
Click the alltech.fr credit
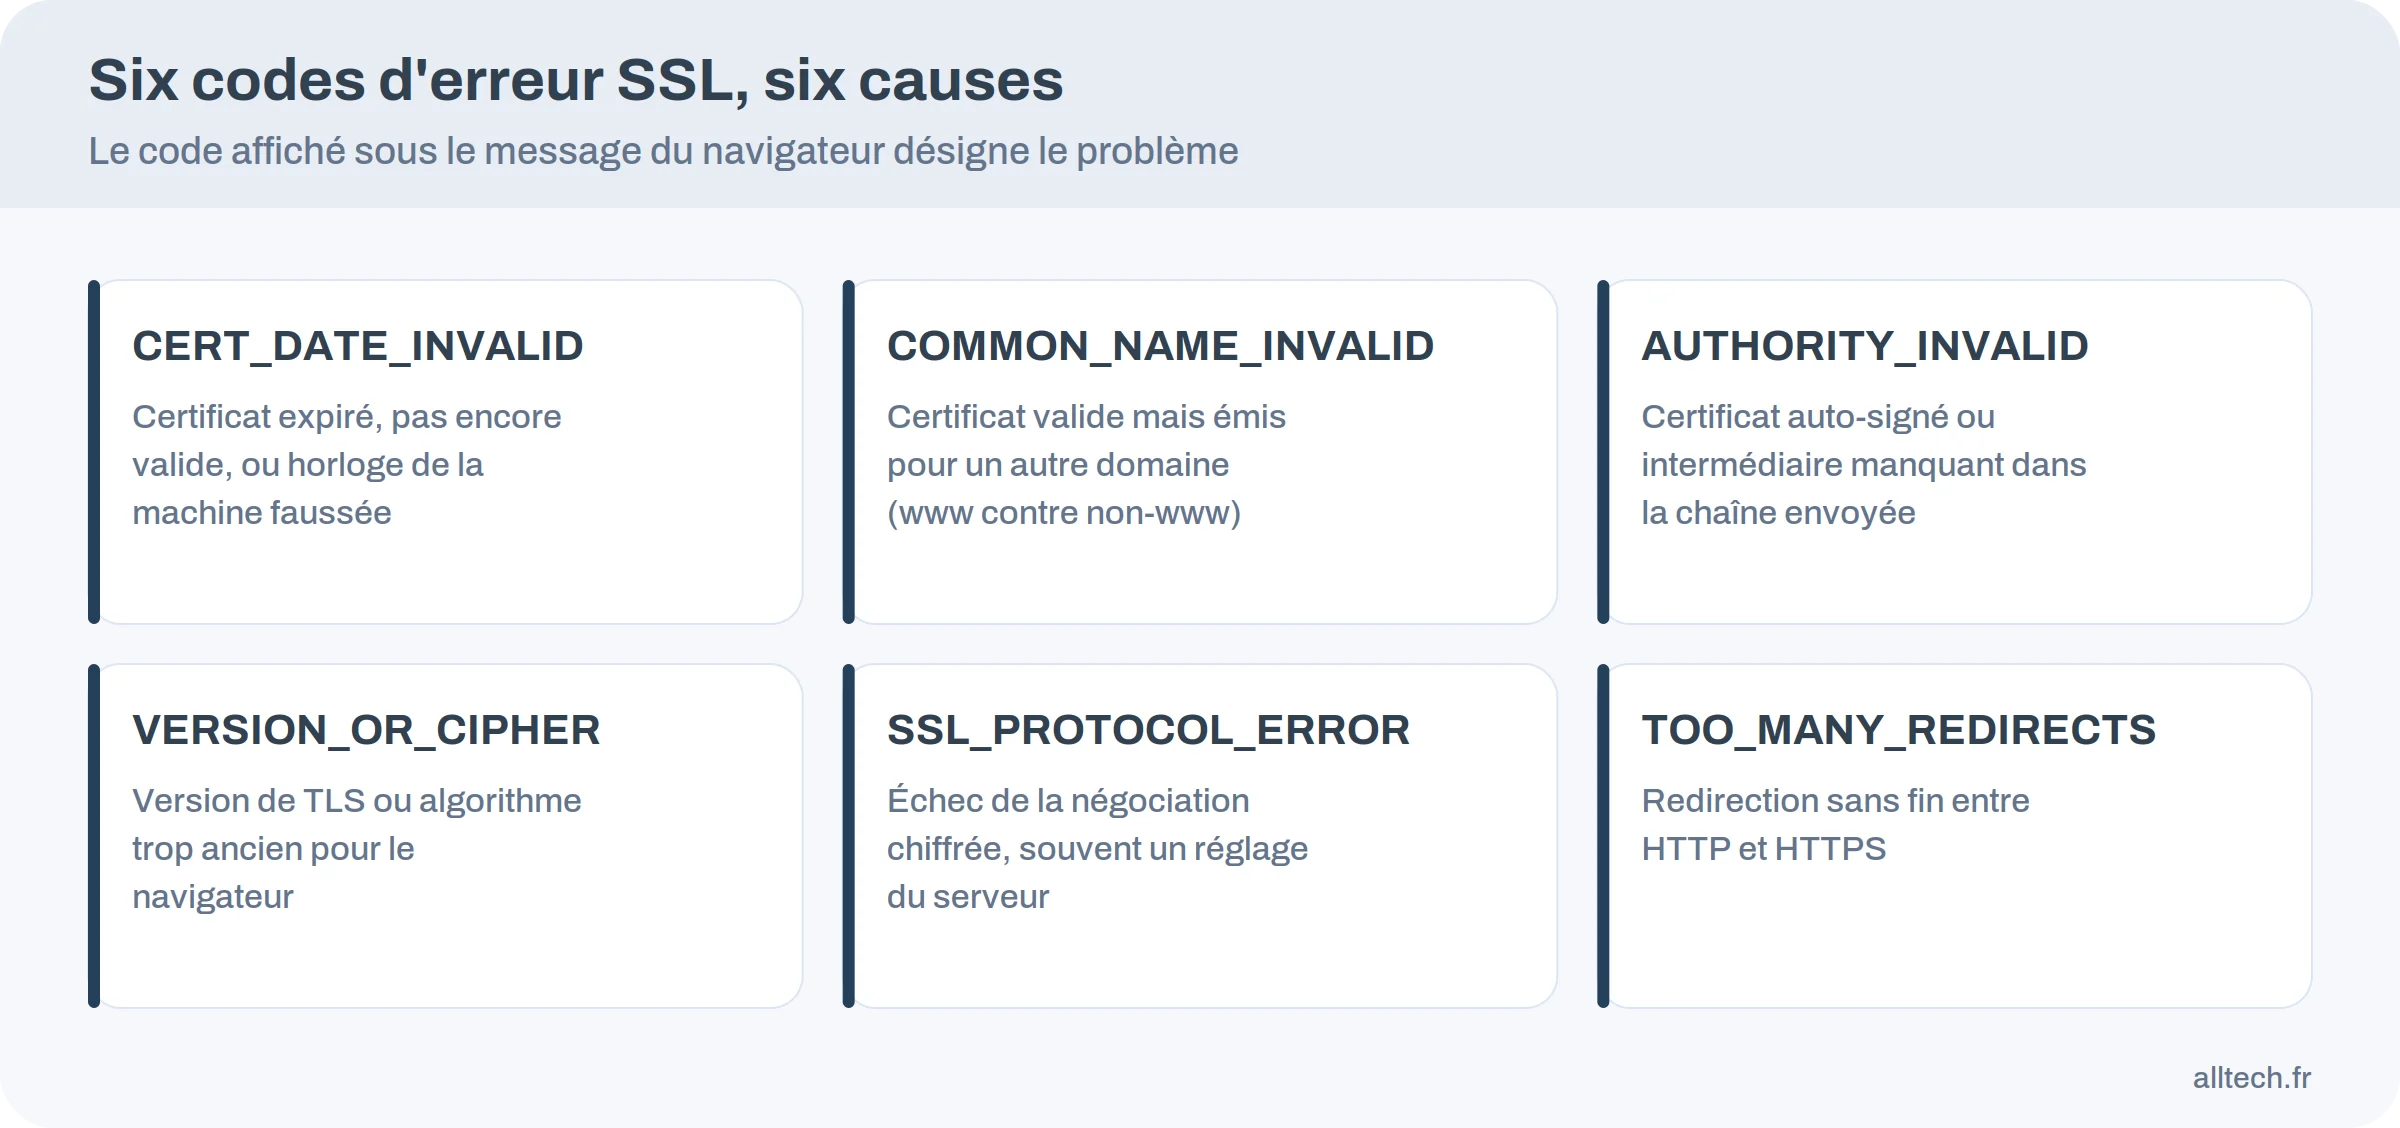click(2251, 1078)
